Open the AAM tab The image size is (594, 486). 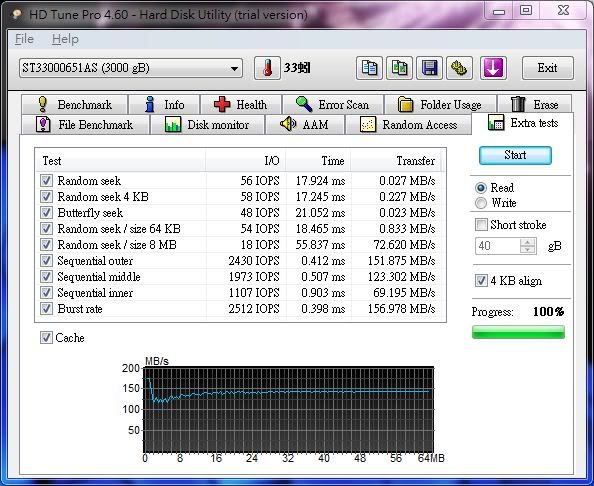[x=305, y=125]
